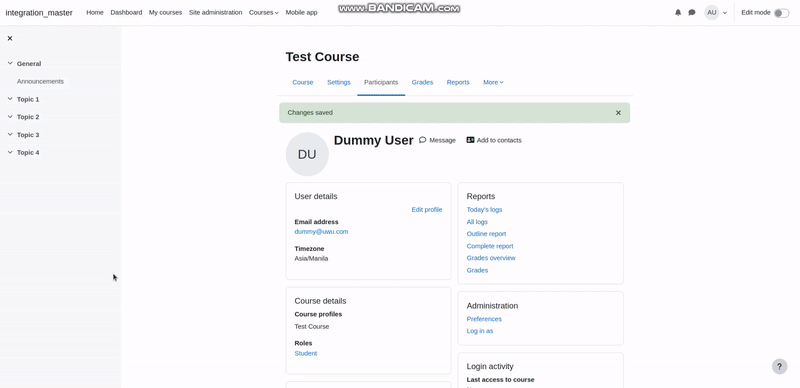This screenshot has height=388, width=800.
Task: Expand Topic 4 in course index
Action: 10,153
